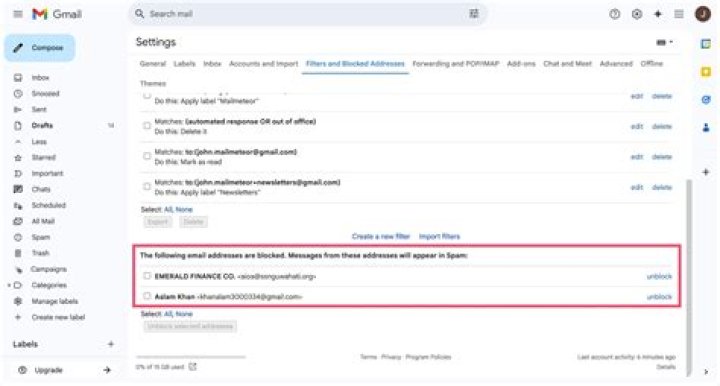Switch to the Inbox settings tab
720x386 pixels.
point(212,64)
